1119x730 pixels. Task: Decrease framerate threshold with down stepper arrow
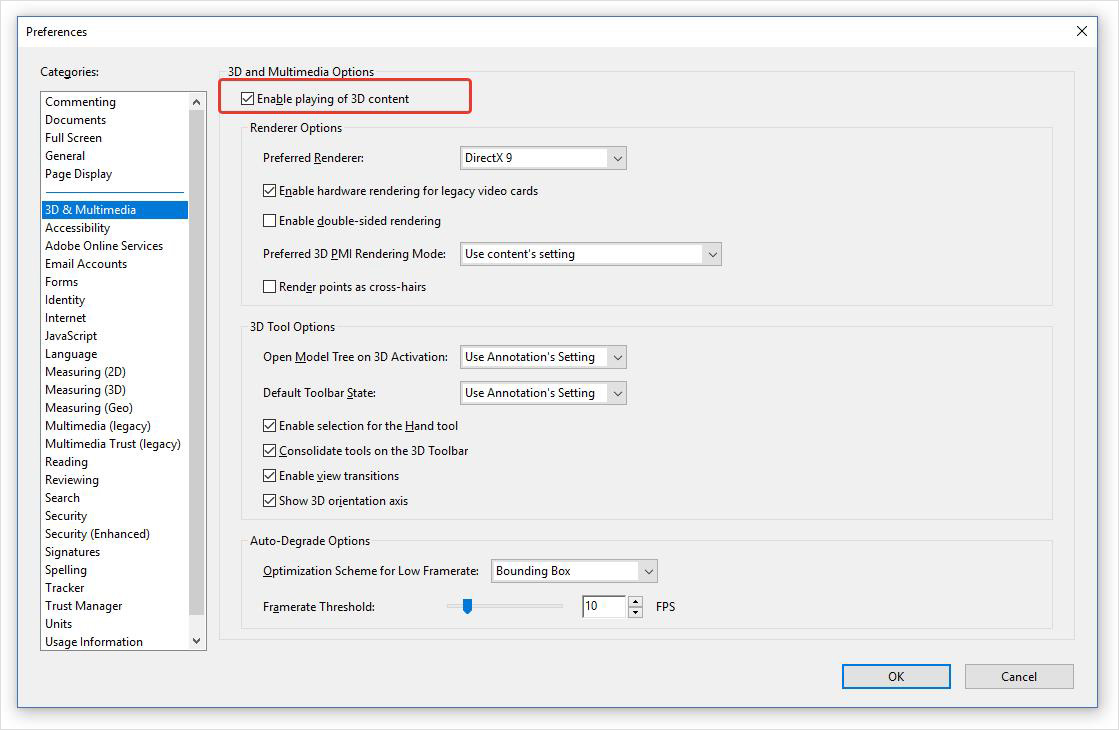pyautogui.click(x=635, y=612)
